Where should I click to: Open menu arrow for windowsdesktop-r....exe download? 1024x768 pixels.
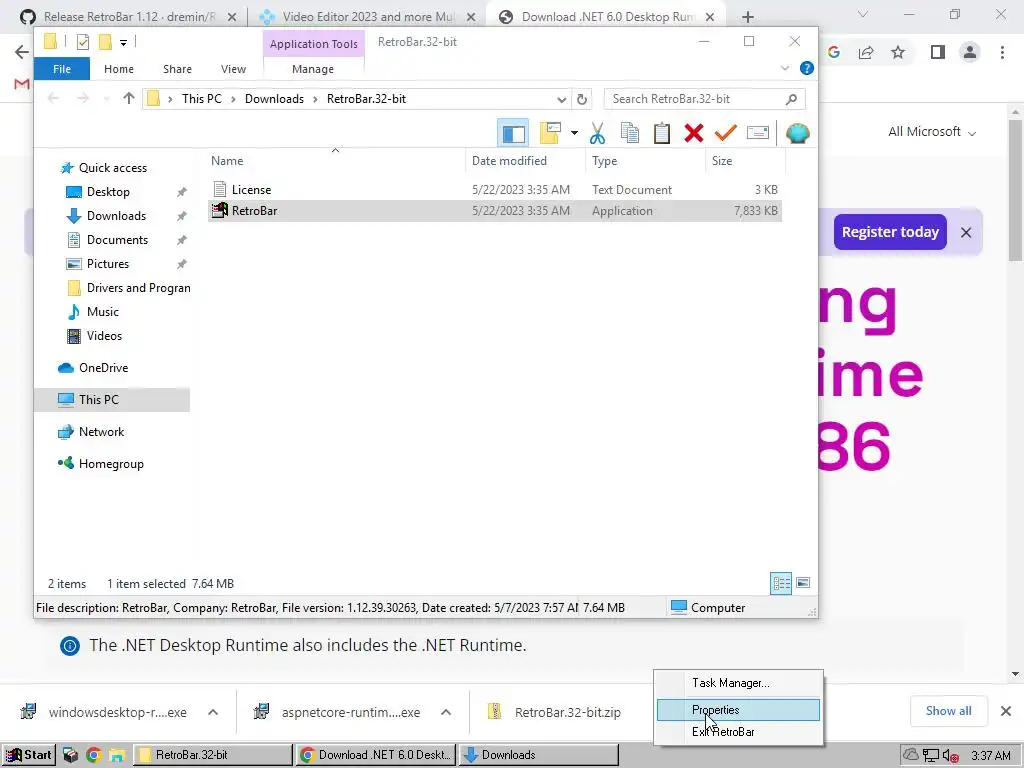click(213, 712)
